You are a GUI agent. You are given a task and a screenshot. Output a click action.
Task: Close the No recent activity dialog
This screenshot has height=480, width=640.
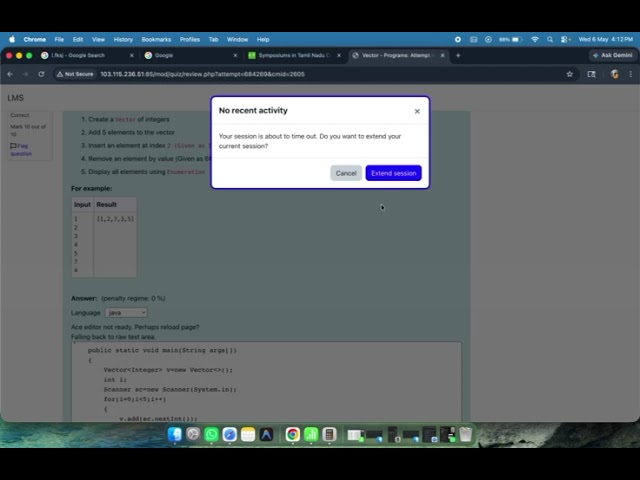click(417, 111)
